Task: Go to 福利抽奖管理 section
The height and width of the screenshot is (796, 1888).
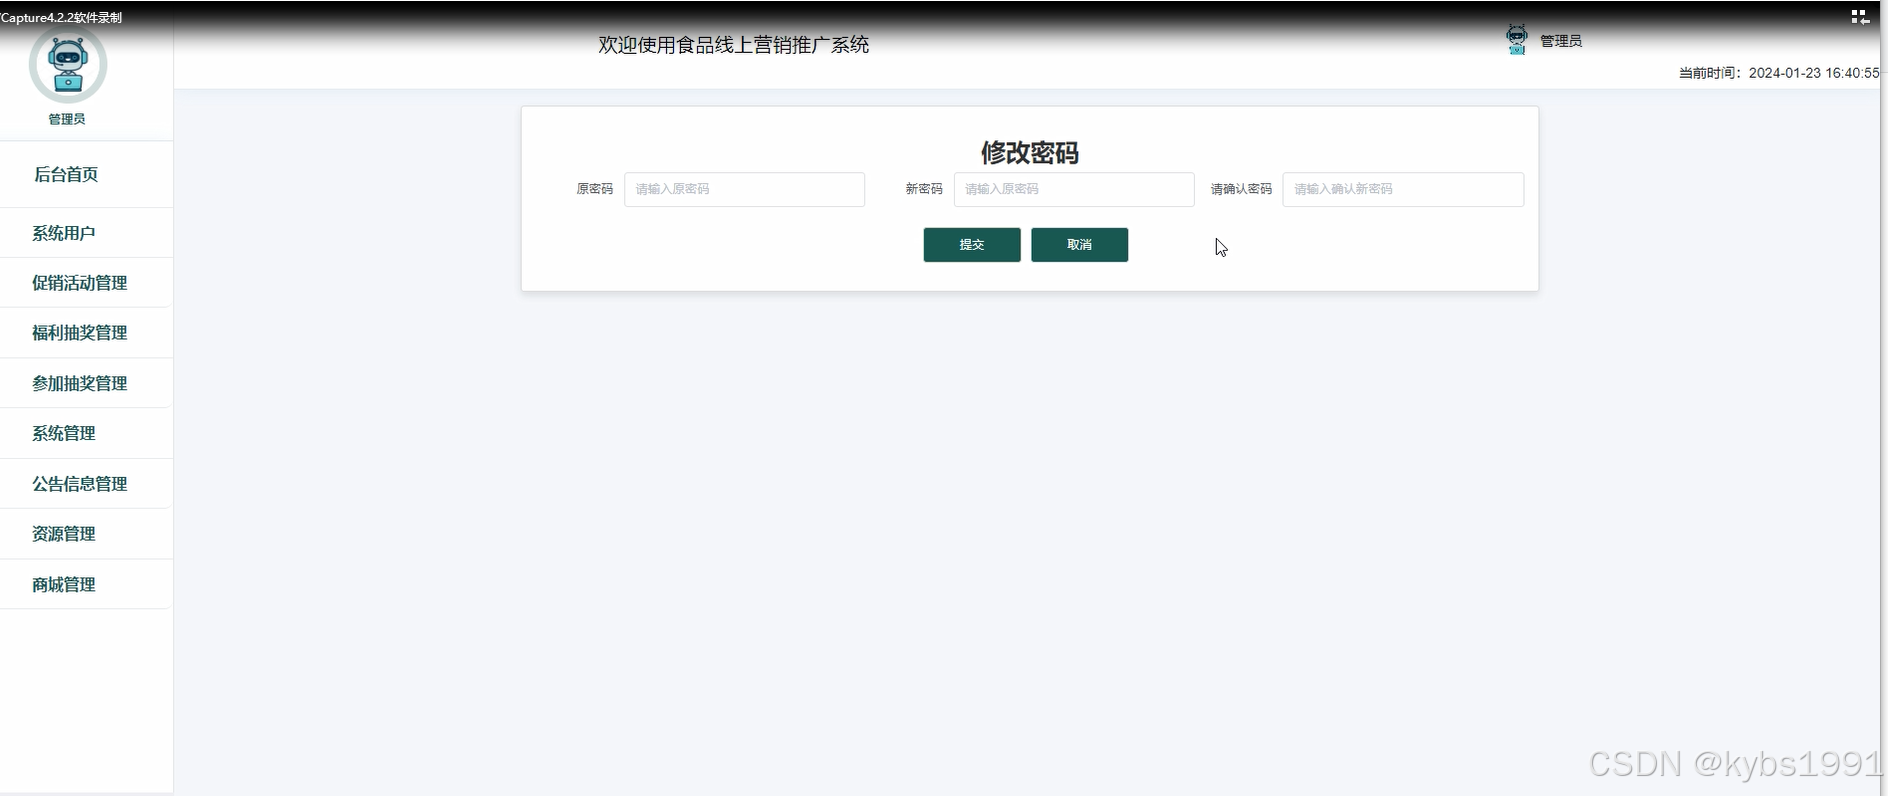Action: pyautogui.click(x=80, y=333)
